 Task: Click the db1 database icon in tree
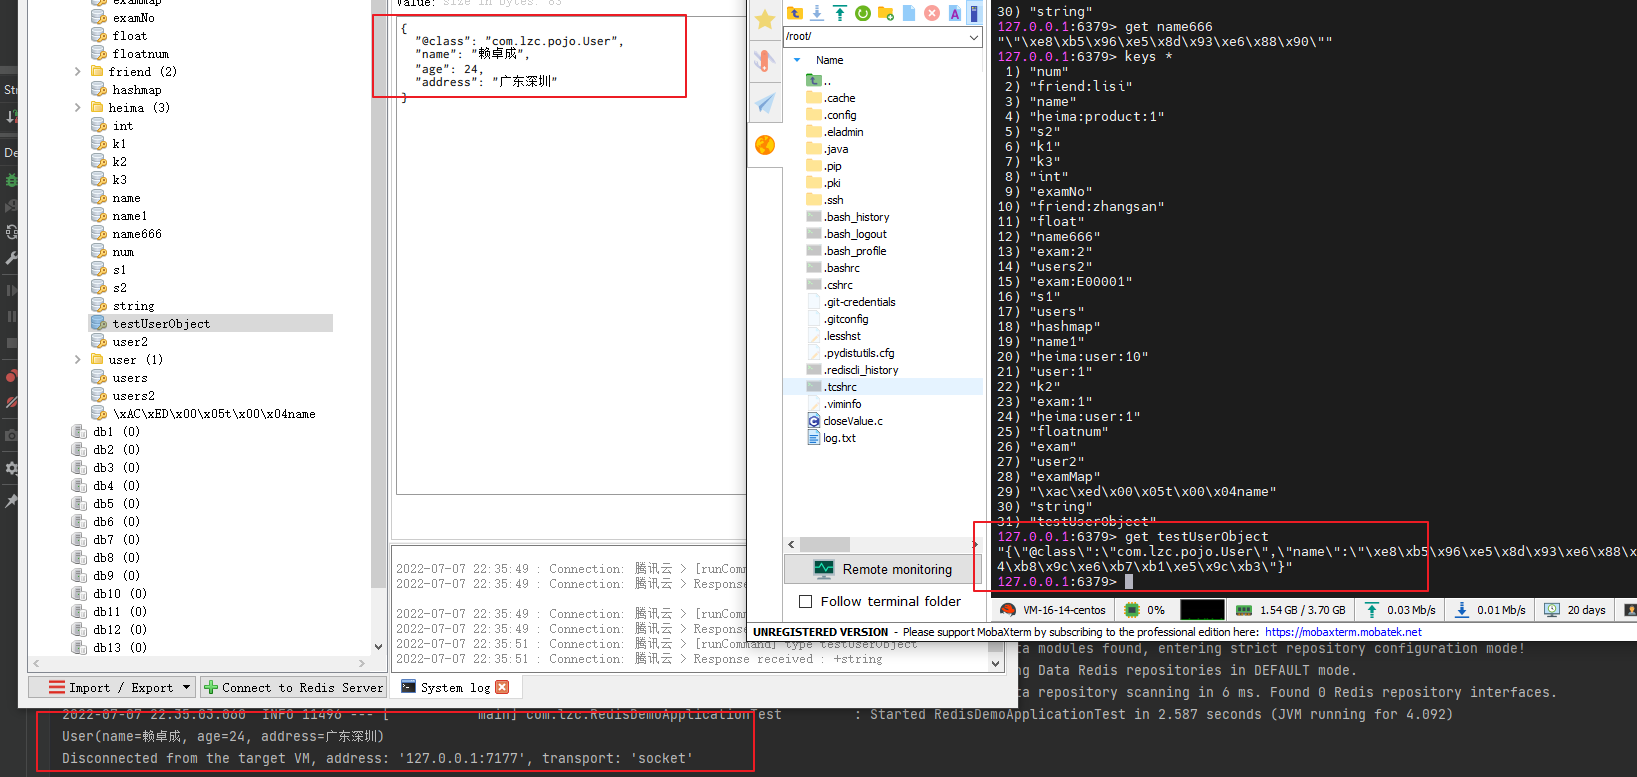[79, 432]
